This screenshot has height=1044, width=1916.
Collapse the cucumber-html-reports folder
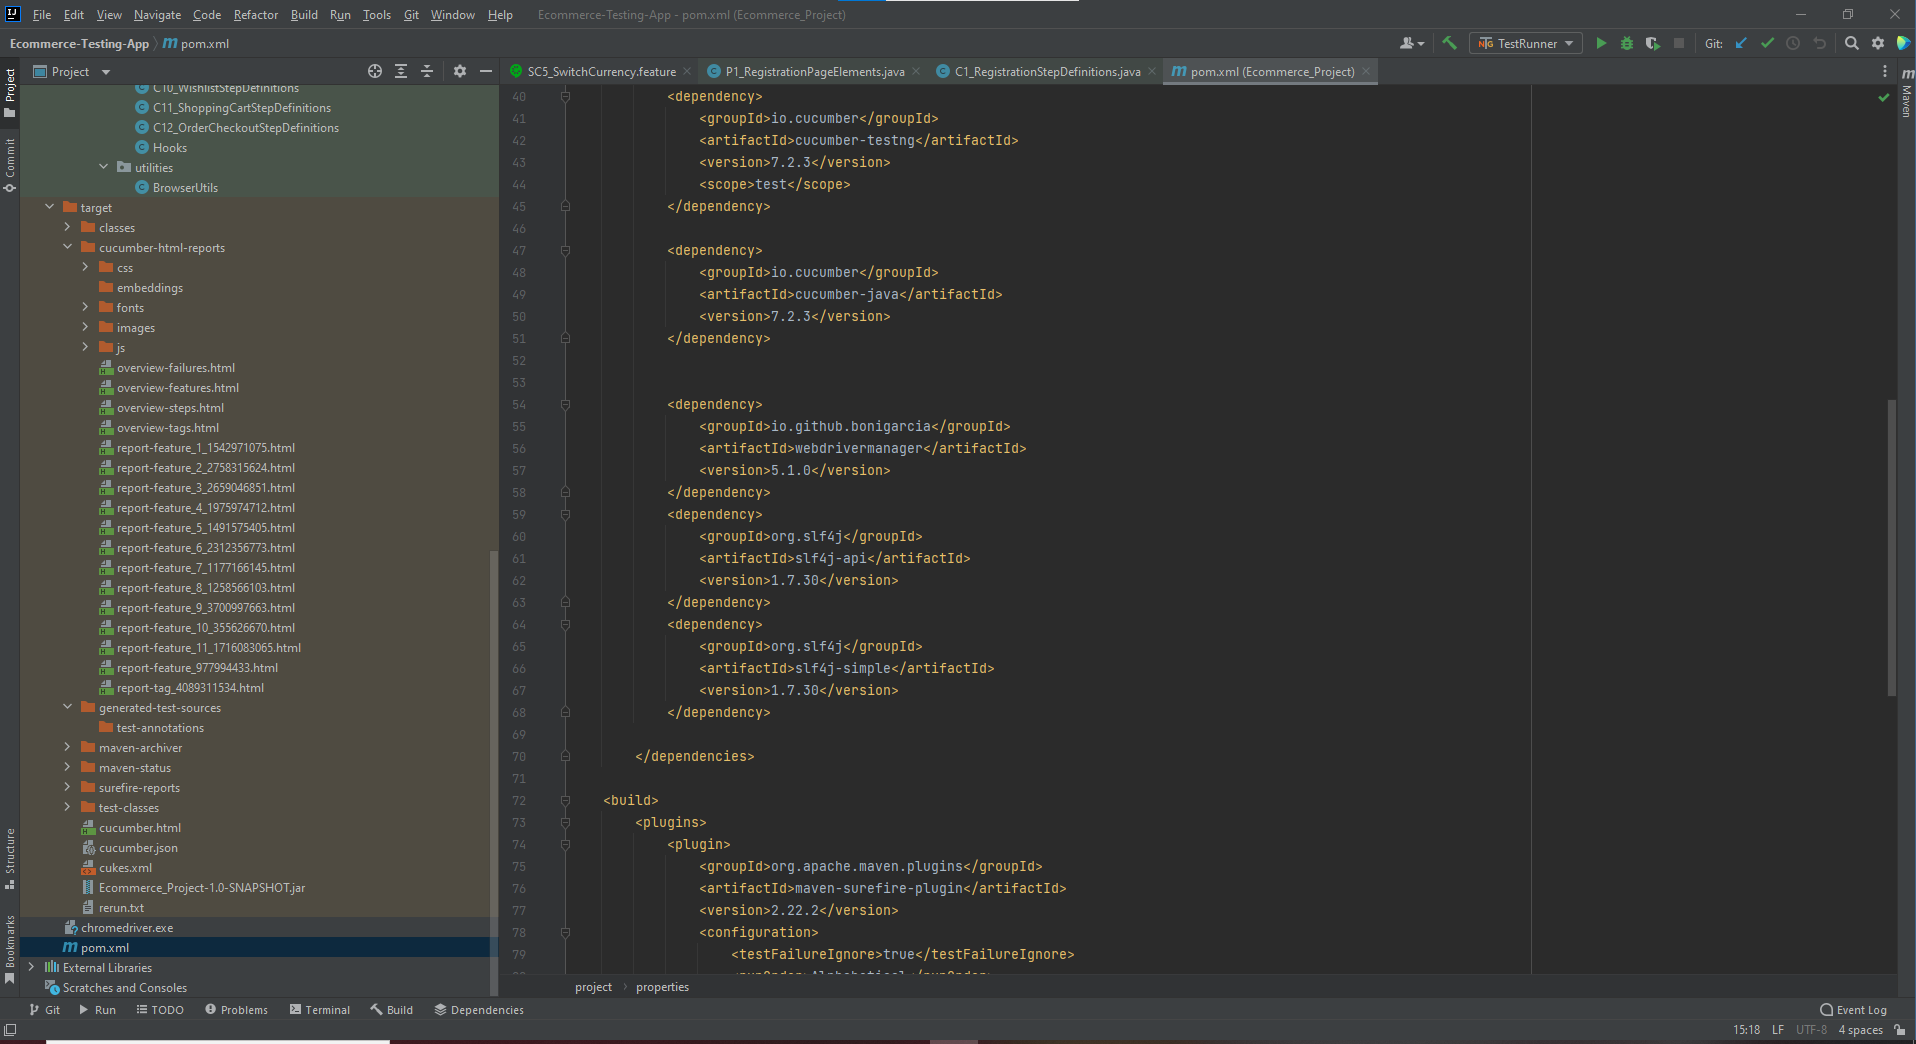point(67,247)
